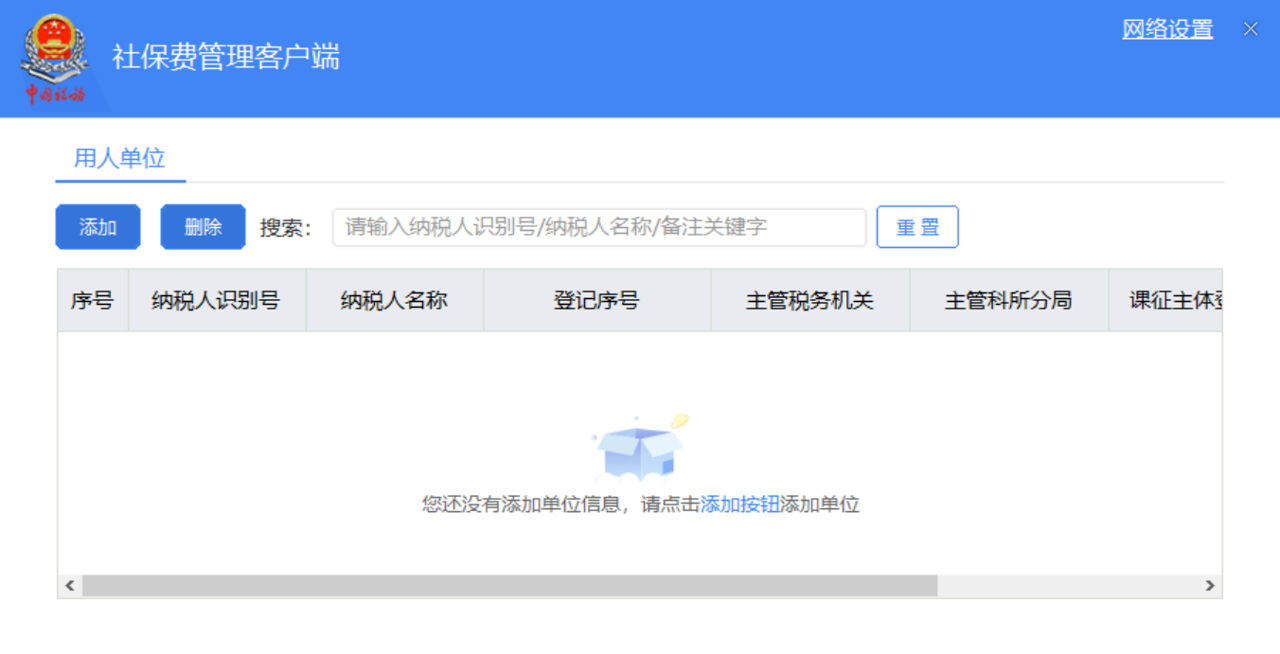1280x654 pixels.
Task: Click the horizontal scrollbar left arrow
Action: pyautogui.click(x=70, y=586)
